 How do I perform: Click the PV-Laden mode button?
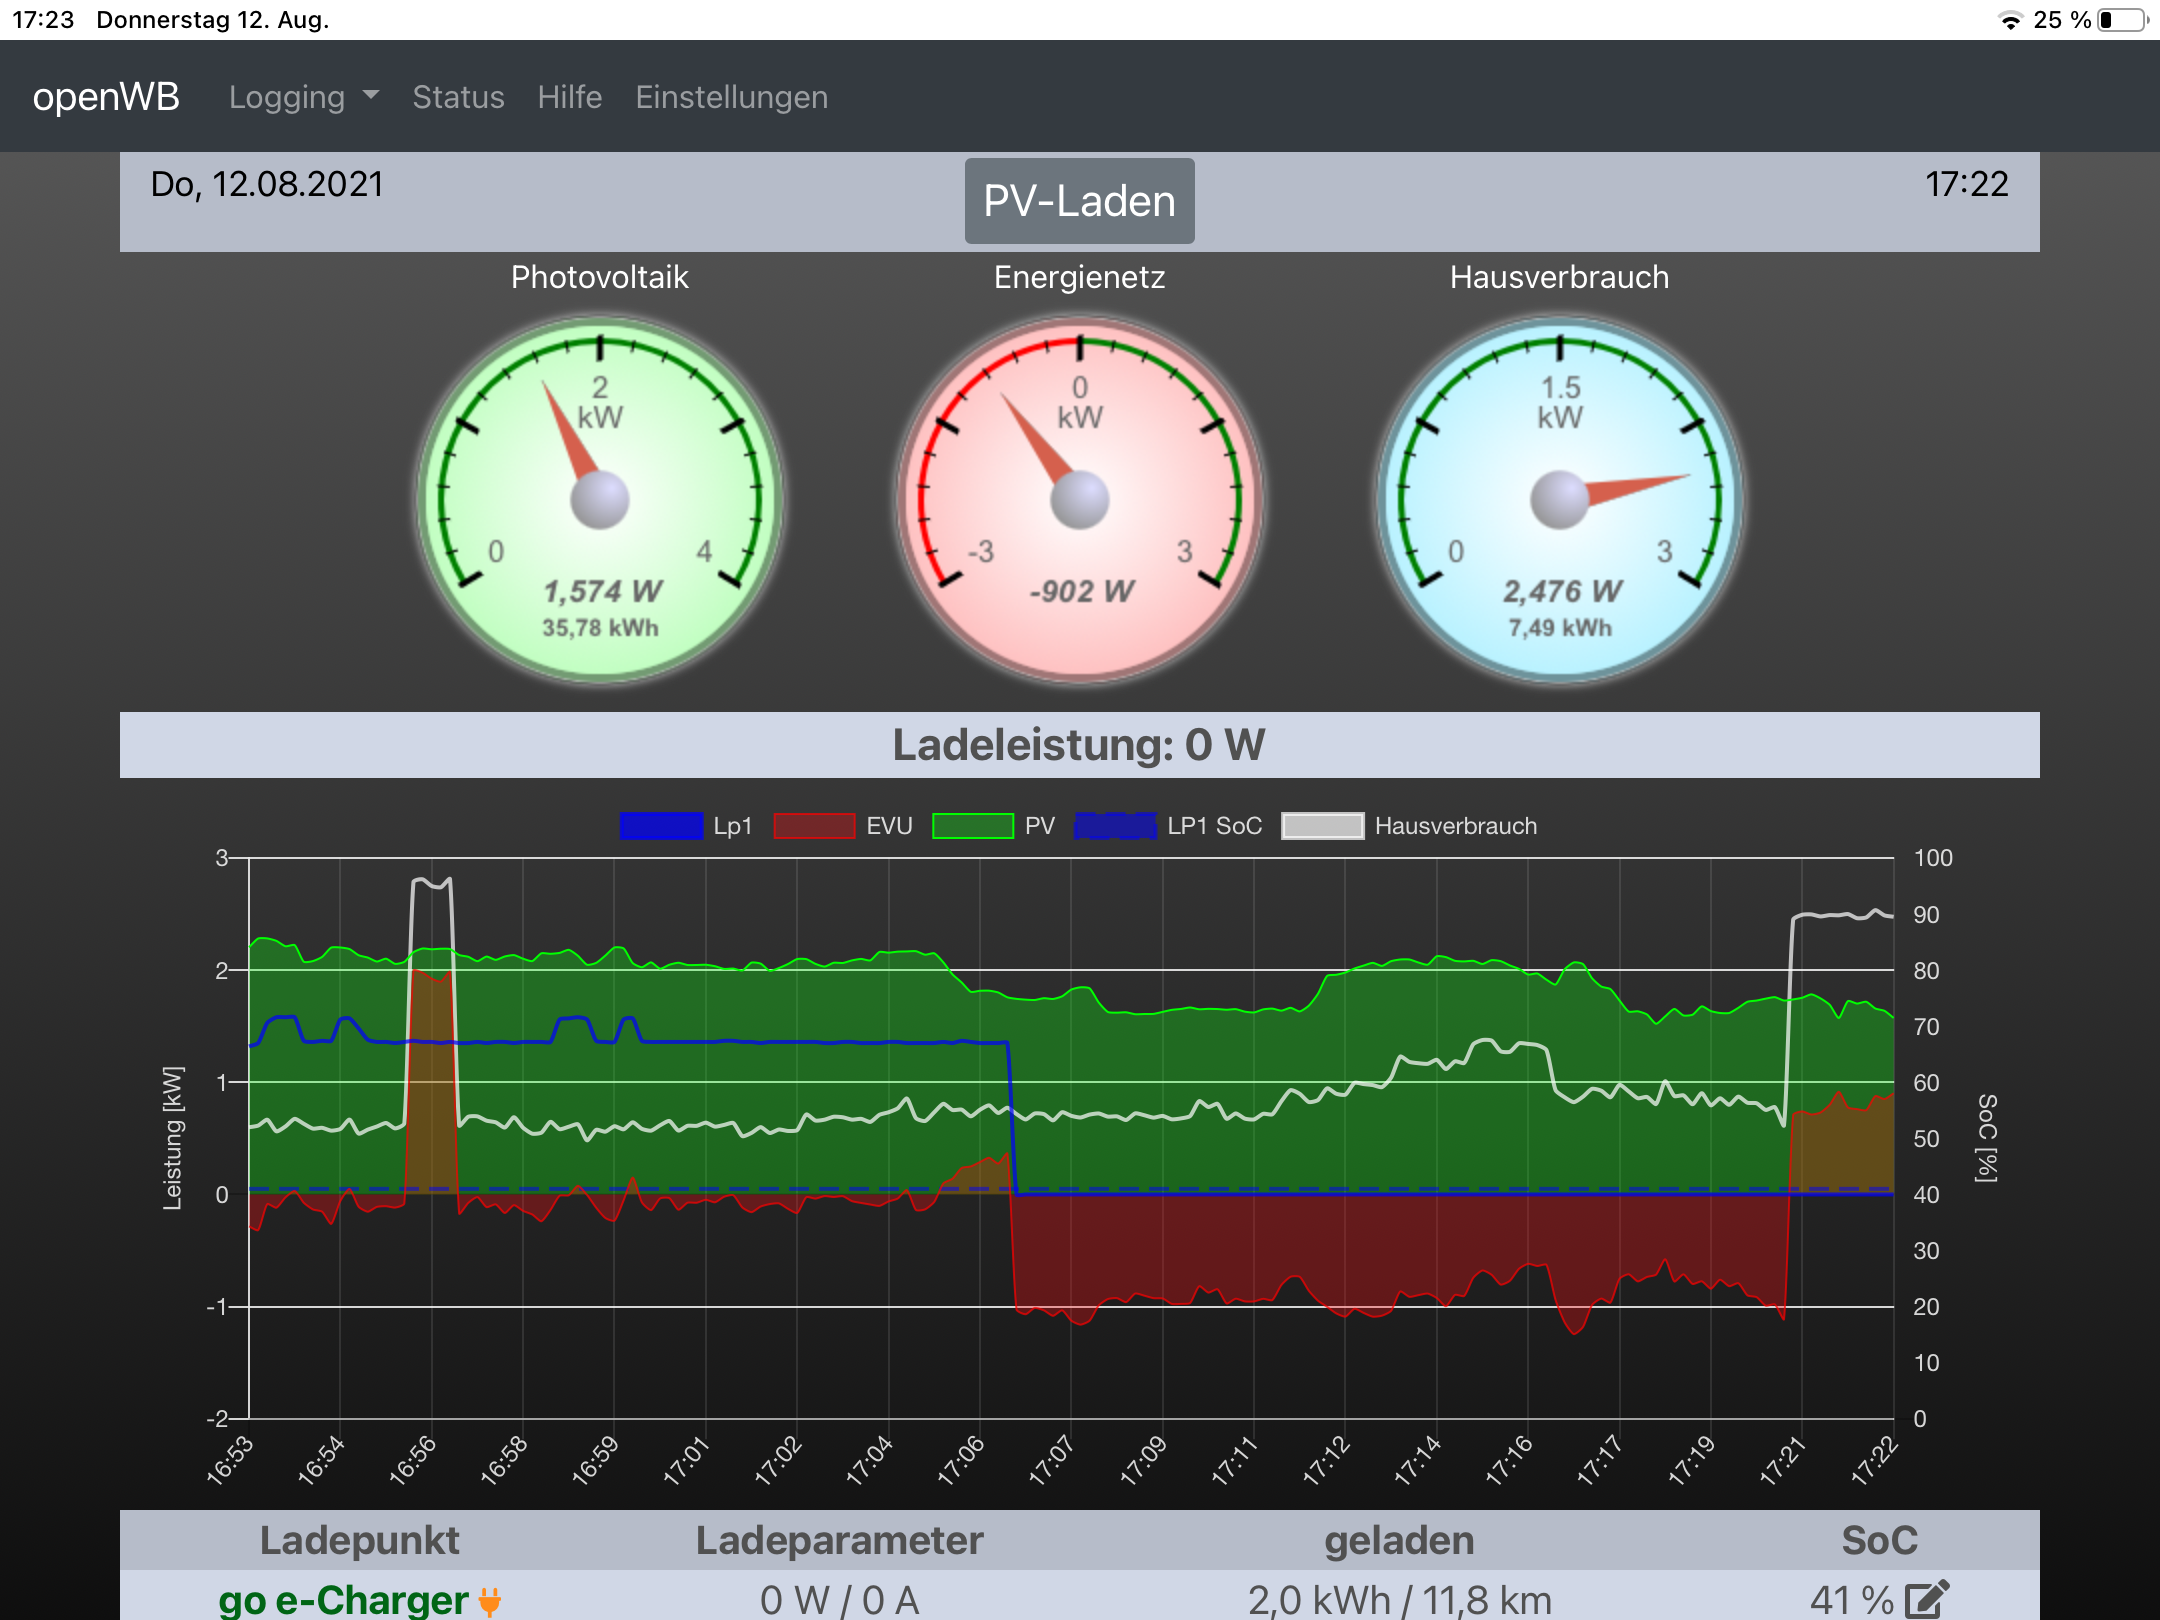tap(1080, 201)
